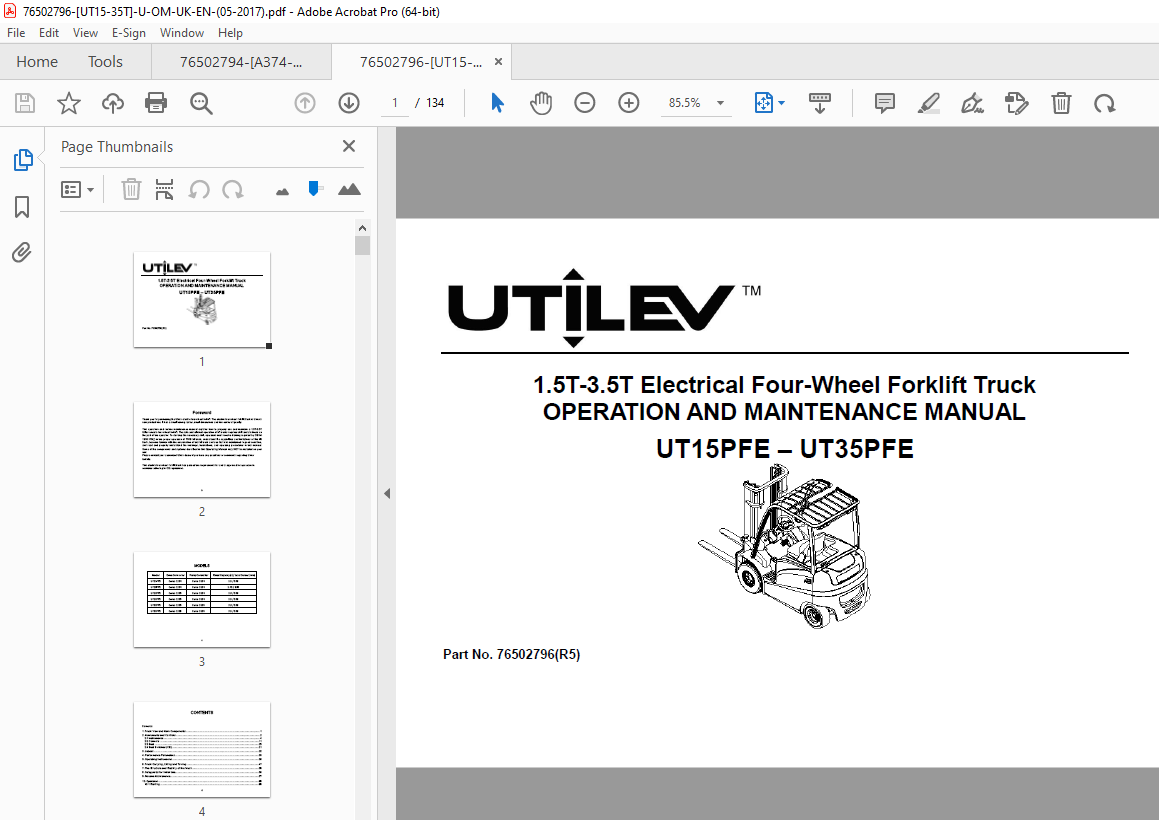The image size is (1159, 820).
Task: Click the UT15PFE – UT35PFE heading
Action: tap(784, 449)
